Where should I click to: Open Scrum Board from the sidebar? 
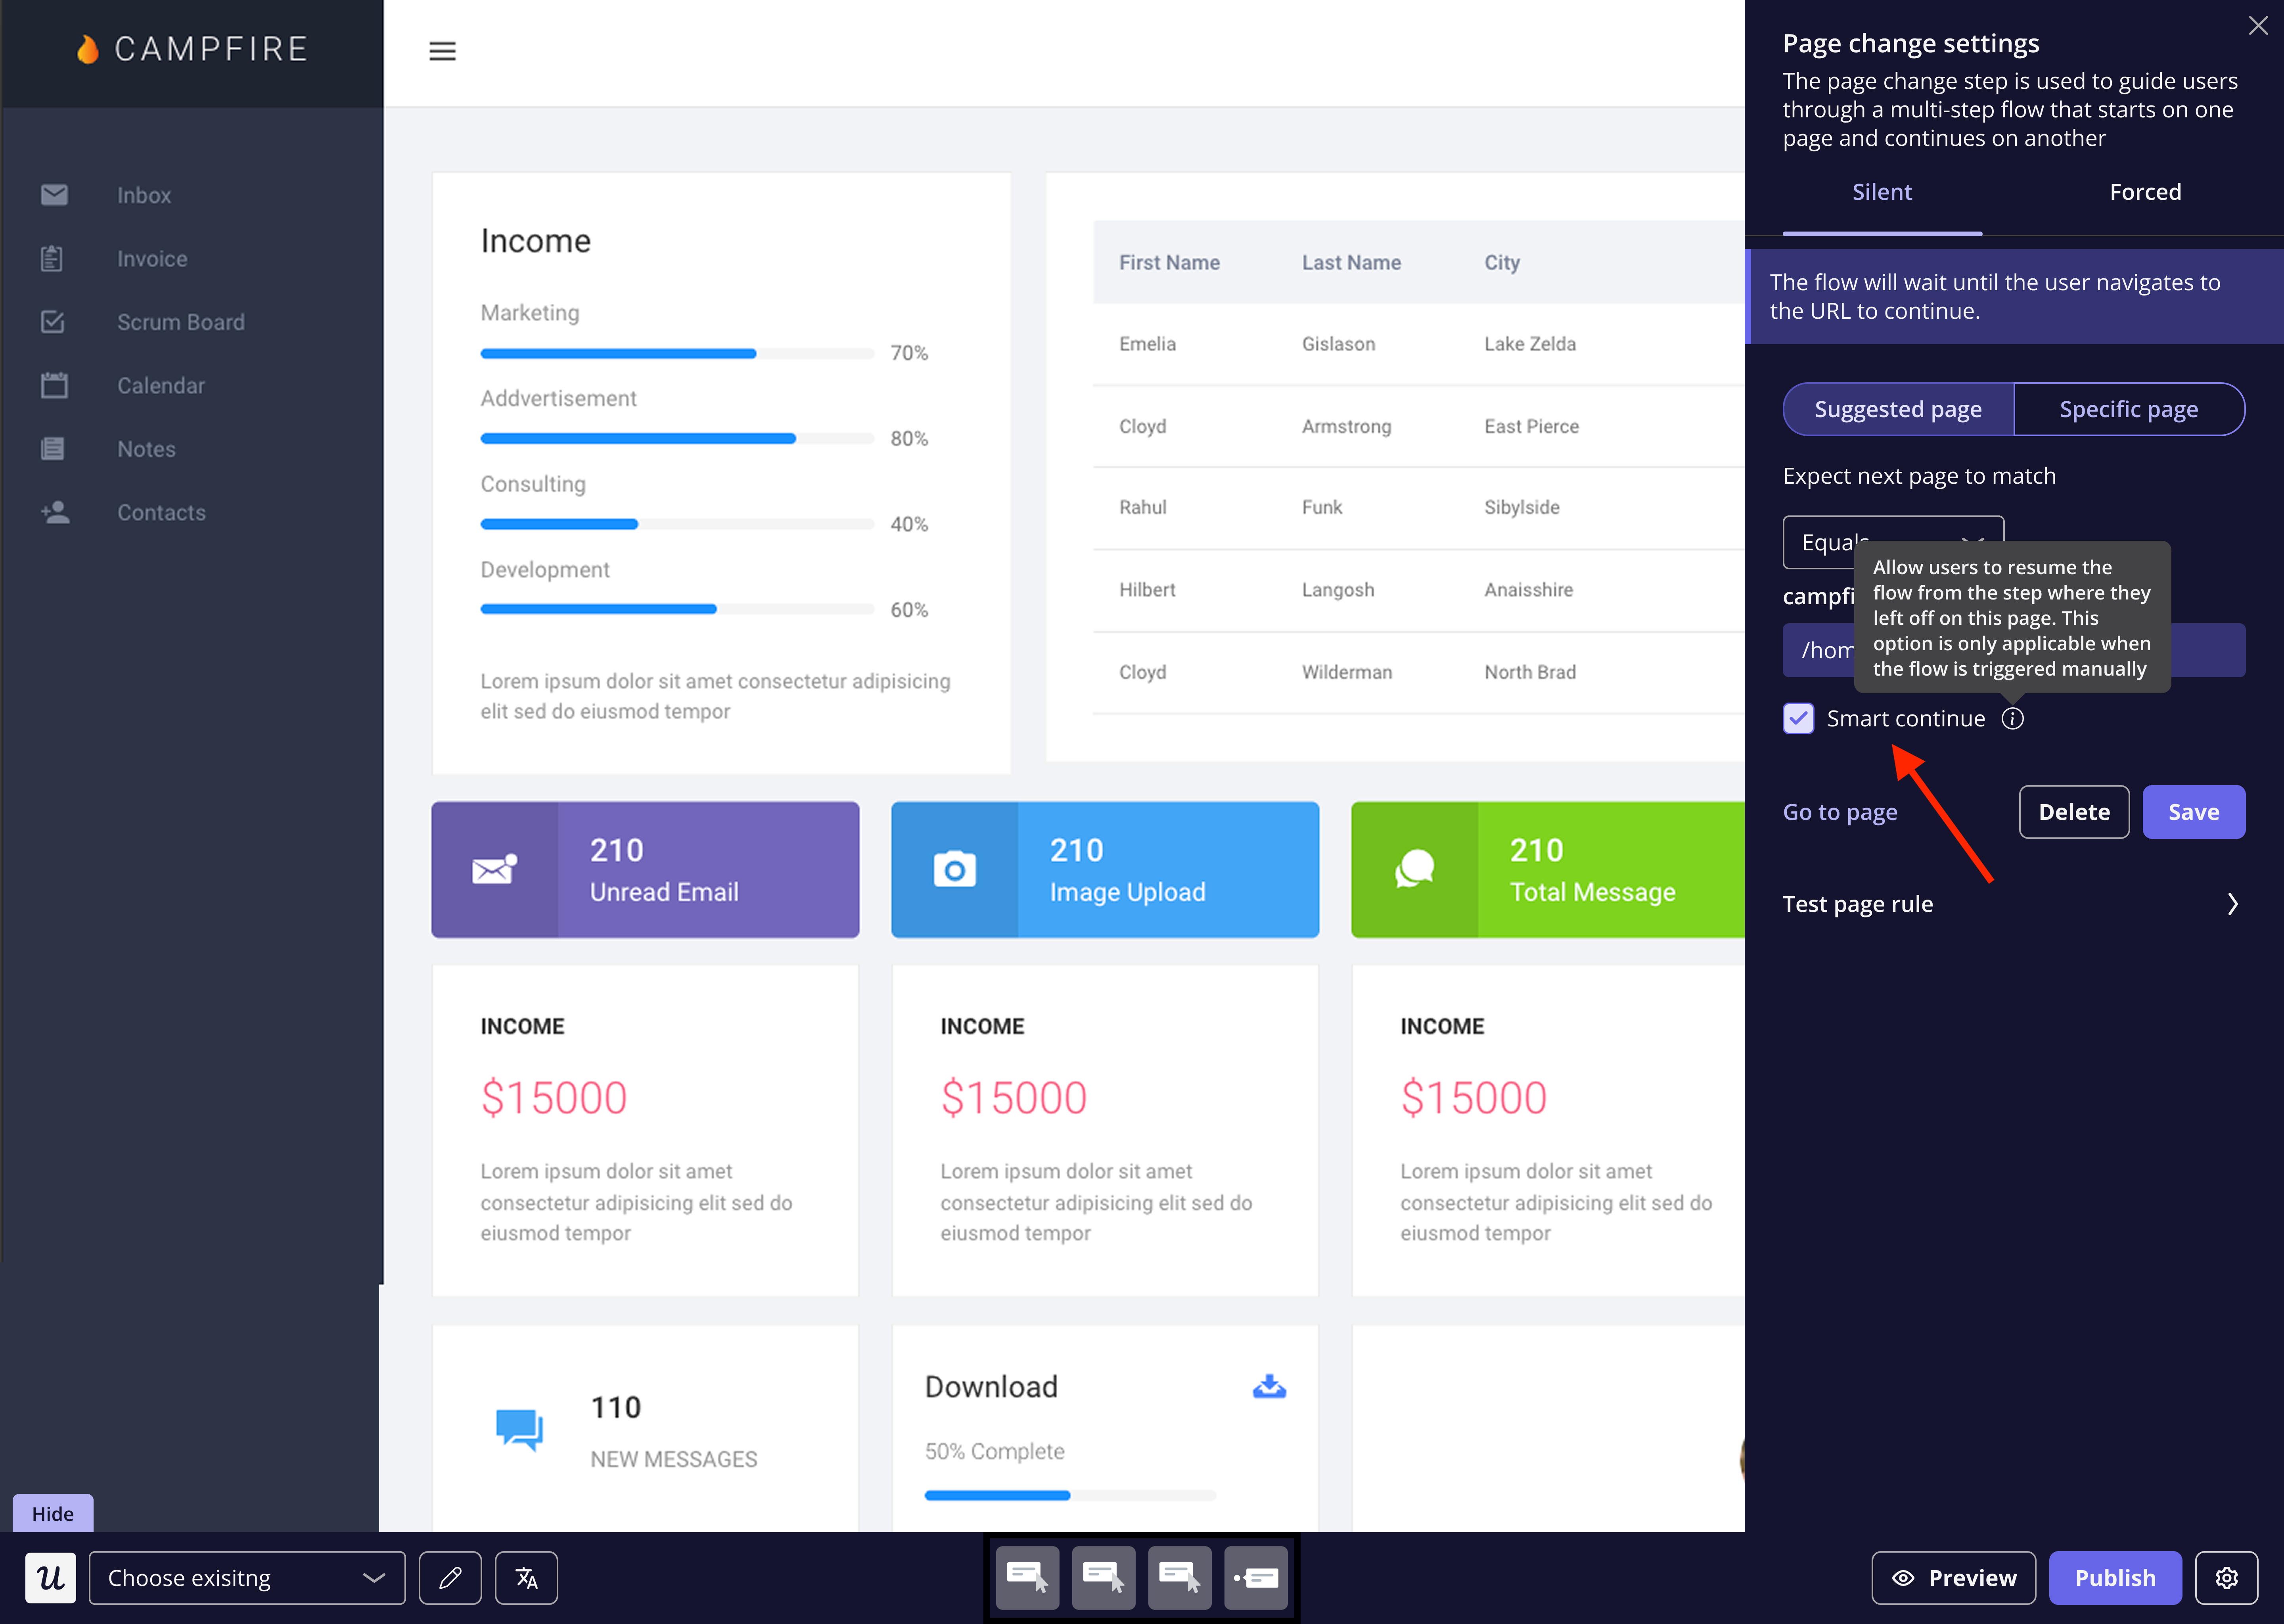181,322
